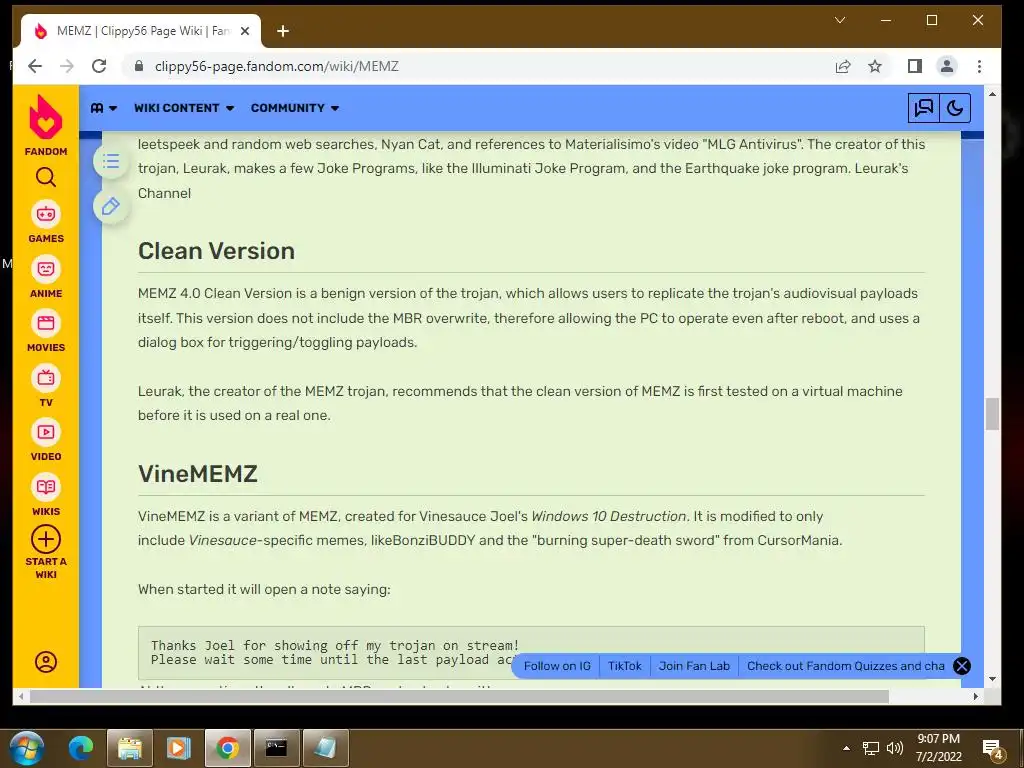Click the VineMEMZ heading

[198, 473]
